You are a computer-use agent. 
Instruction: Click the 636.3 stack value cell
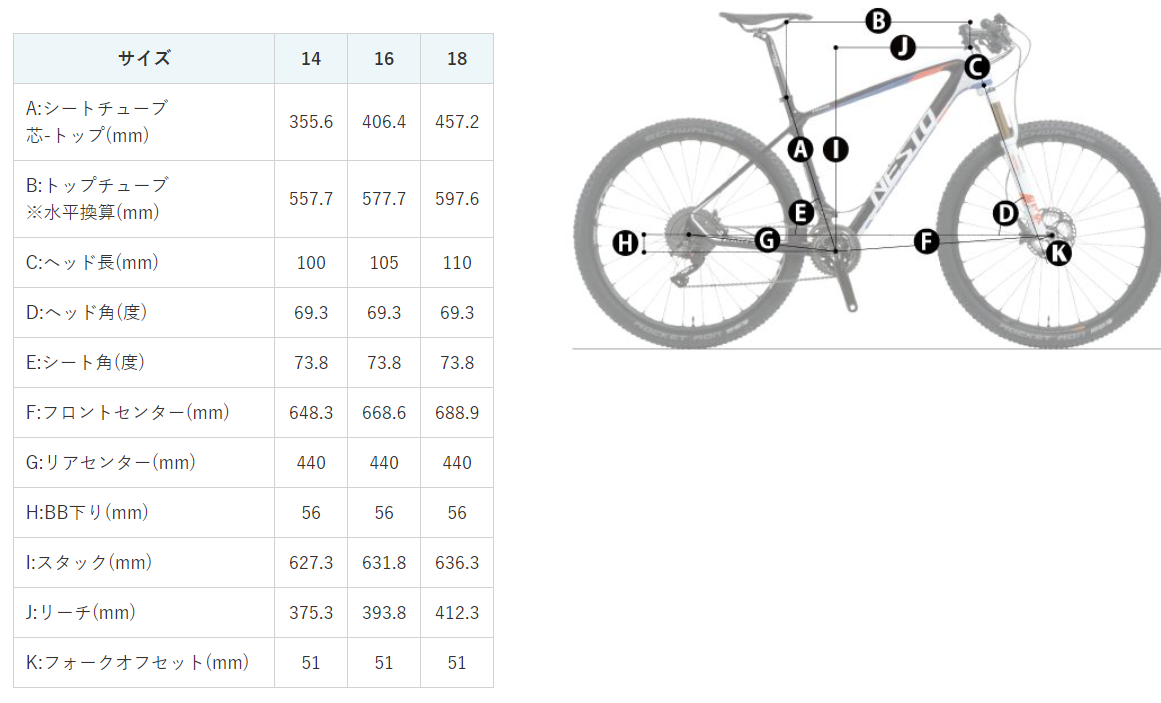[x=457, y=562]
